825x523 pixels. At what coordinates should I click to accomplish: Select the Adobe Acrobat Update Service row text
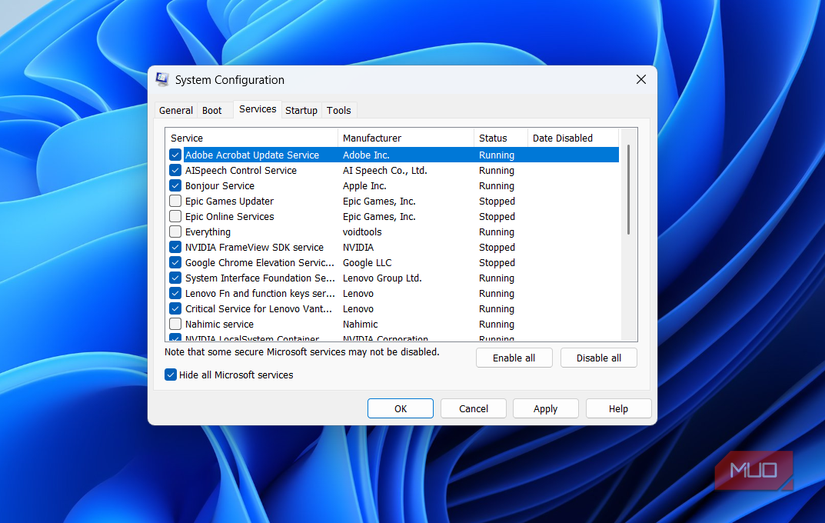point(252,155)
